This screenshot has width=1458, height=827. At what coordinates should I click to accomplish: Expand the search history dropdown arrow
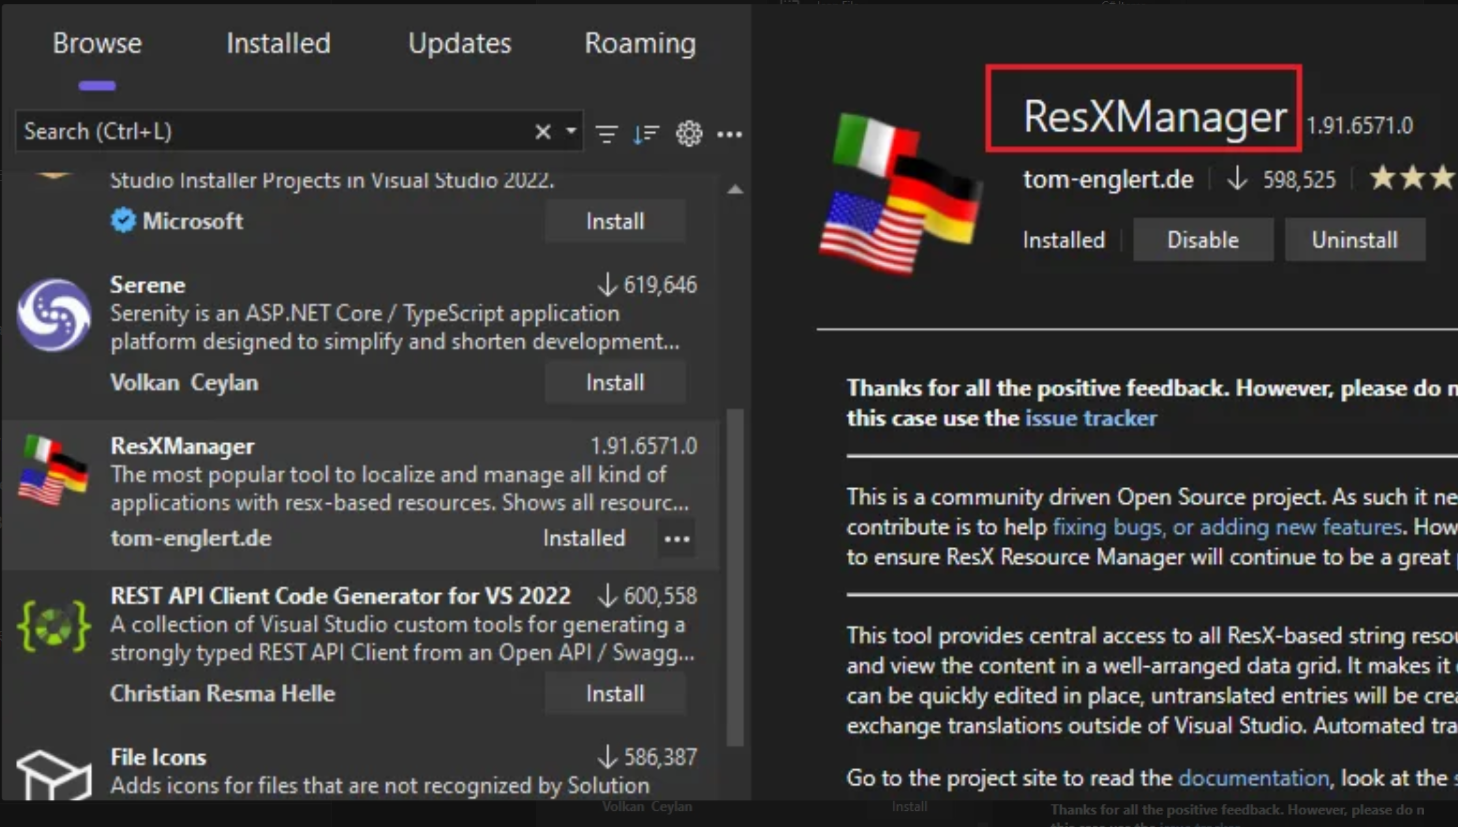tap(571, 131)
